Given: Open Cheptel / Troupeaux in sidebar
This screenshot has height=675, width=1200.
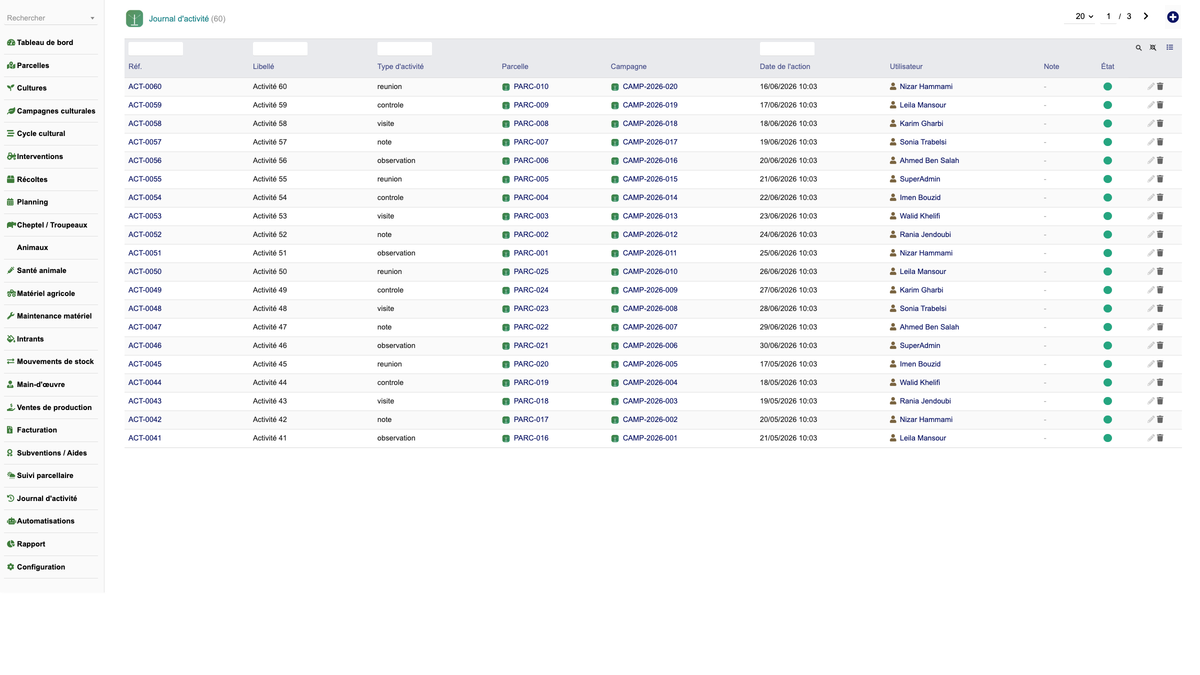Looking at the screenshot, I should [x=50, y=225].
